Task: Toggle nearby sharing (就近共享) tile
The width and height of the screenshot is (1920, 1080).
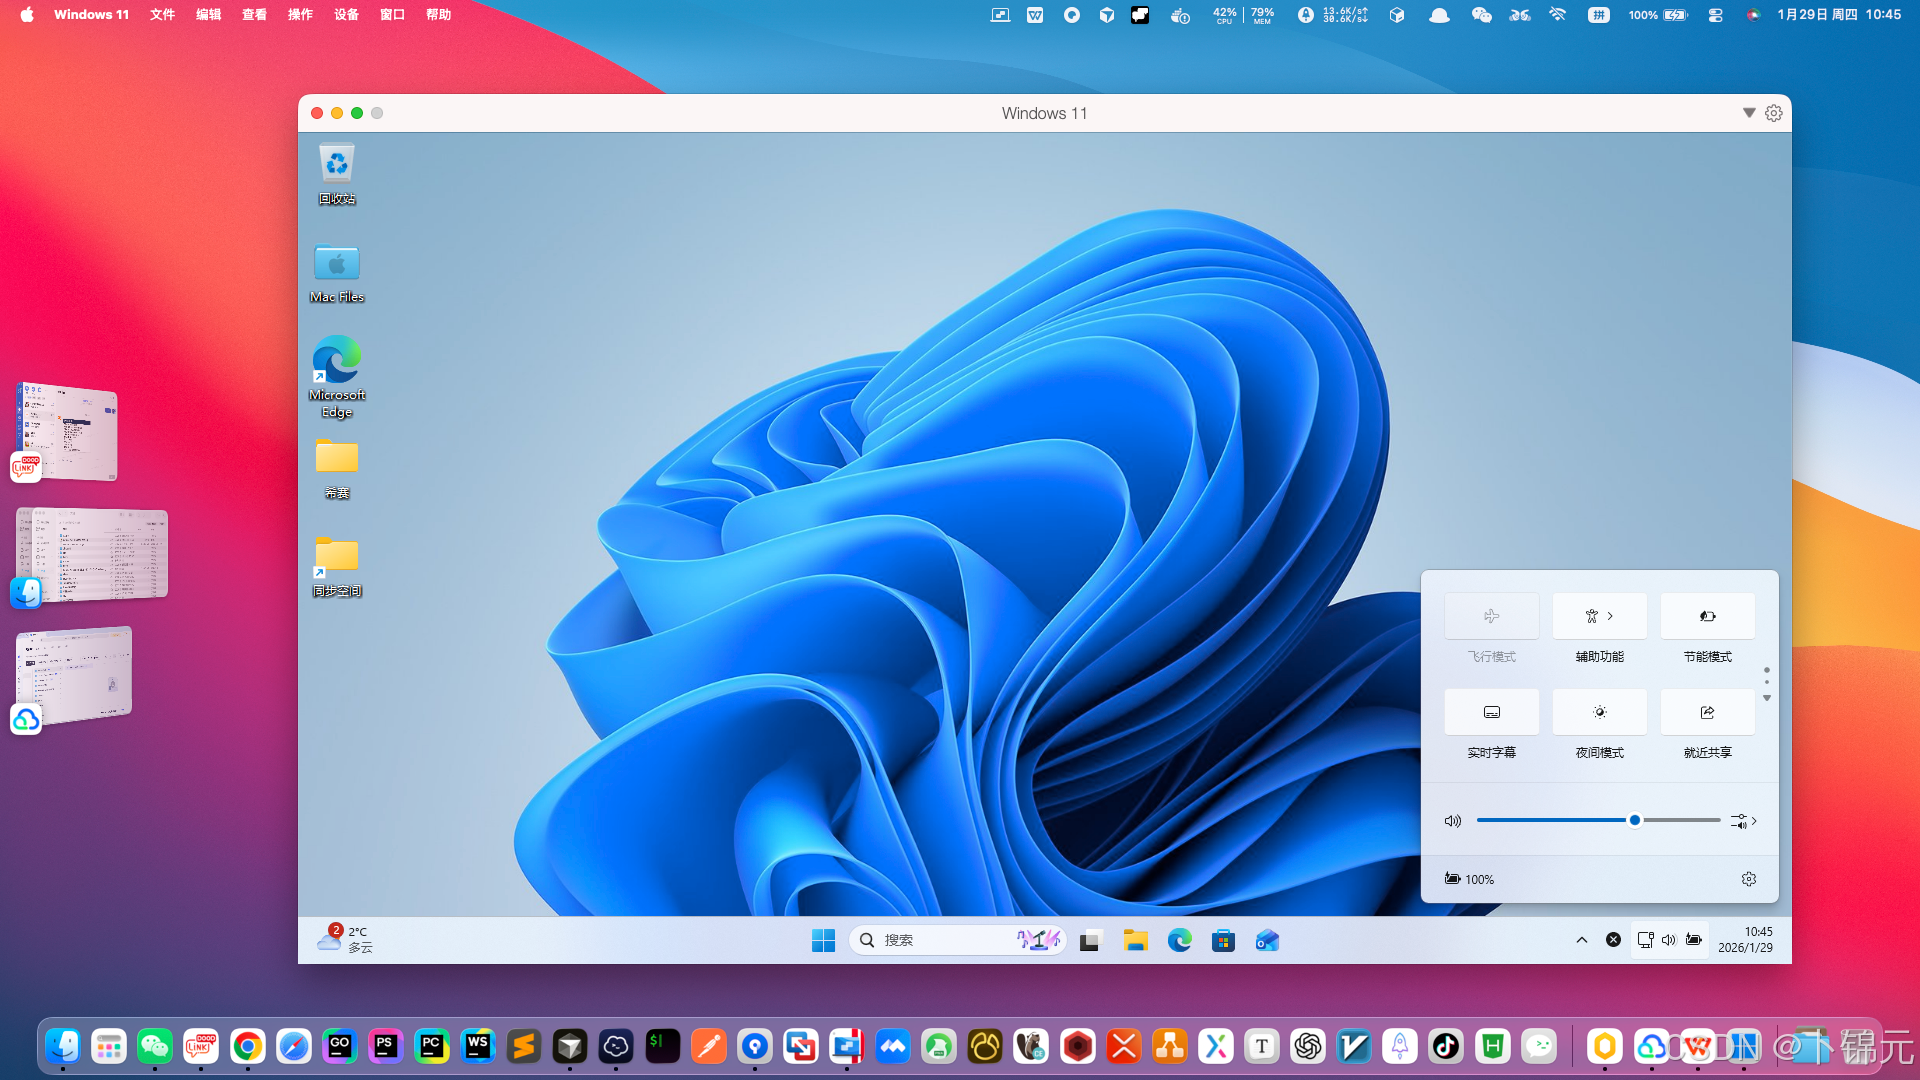Action: [1707, 712]
